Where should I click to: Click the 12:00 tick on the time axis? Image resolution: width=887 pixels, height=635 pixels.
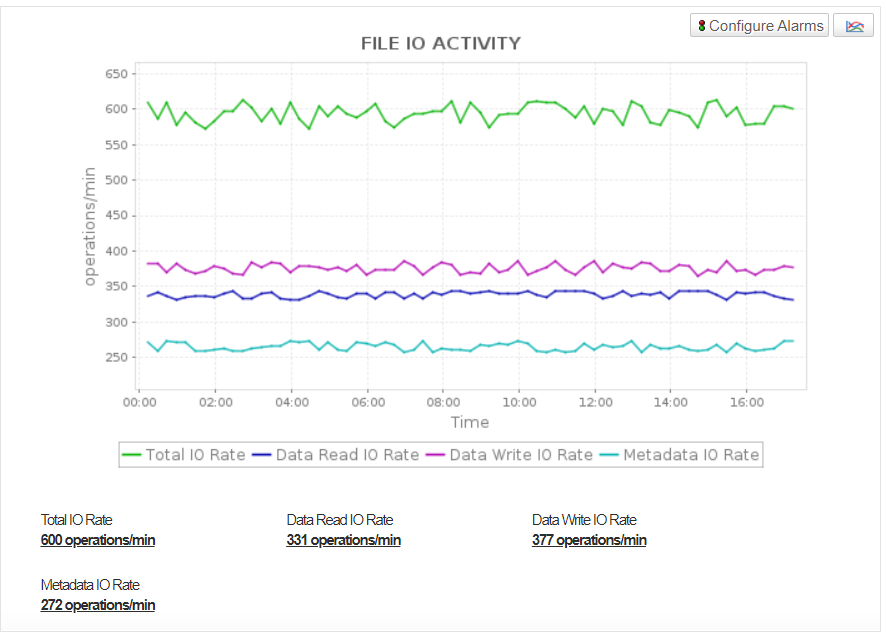[x=595, y=402]
